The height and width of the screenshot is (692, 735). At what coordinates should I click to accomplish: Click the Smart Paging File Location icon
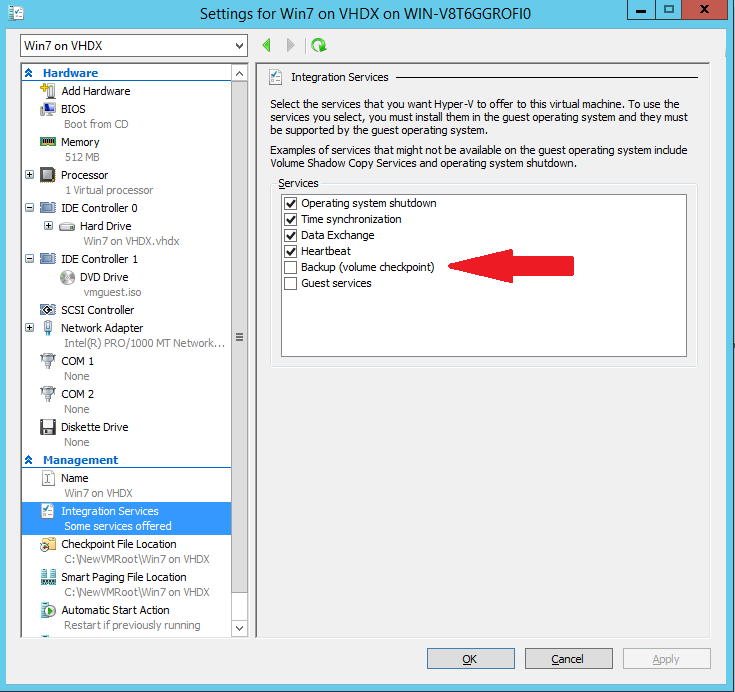[48, 577]
